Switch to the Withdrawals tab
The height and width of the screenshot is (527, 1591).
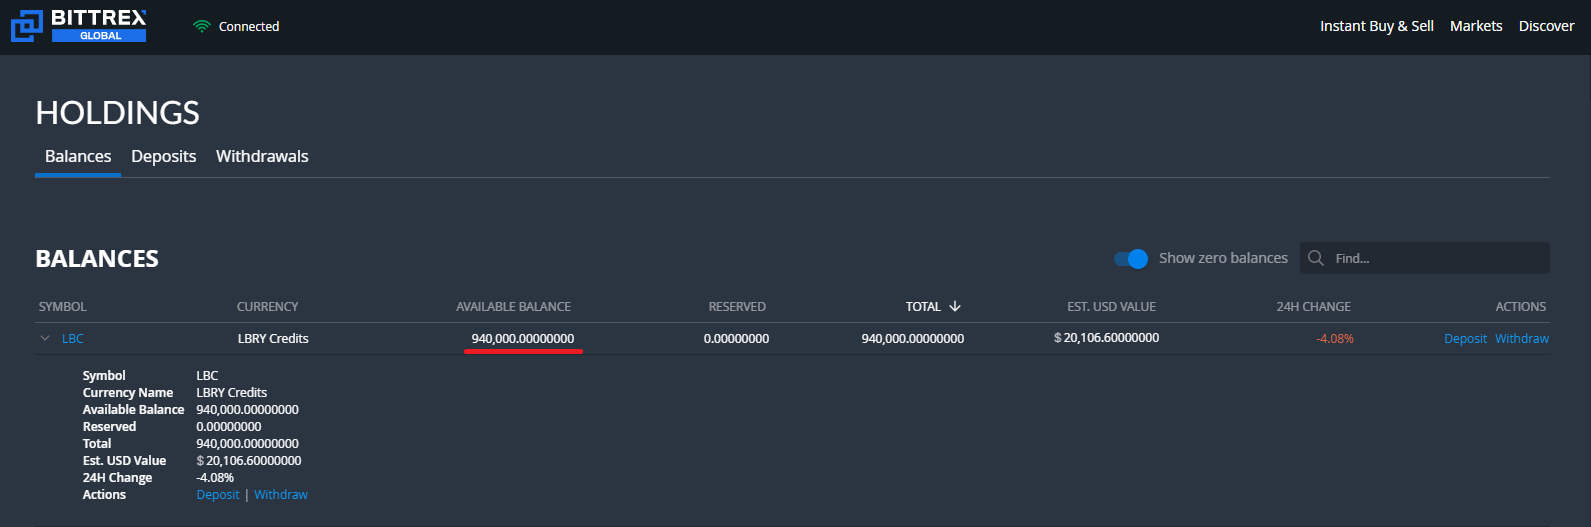262,156
